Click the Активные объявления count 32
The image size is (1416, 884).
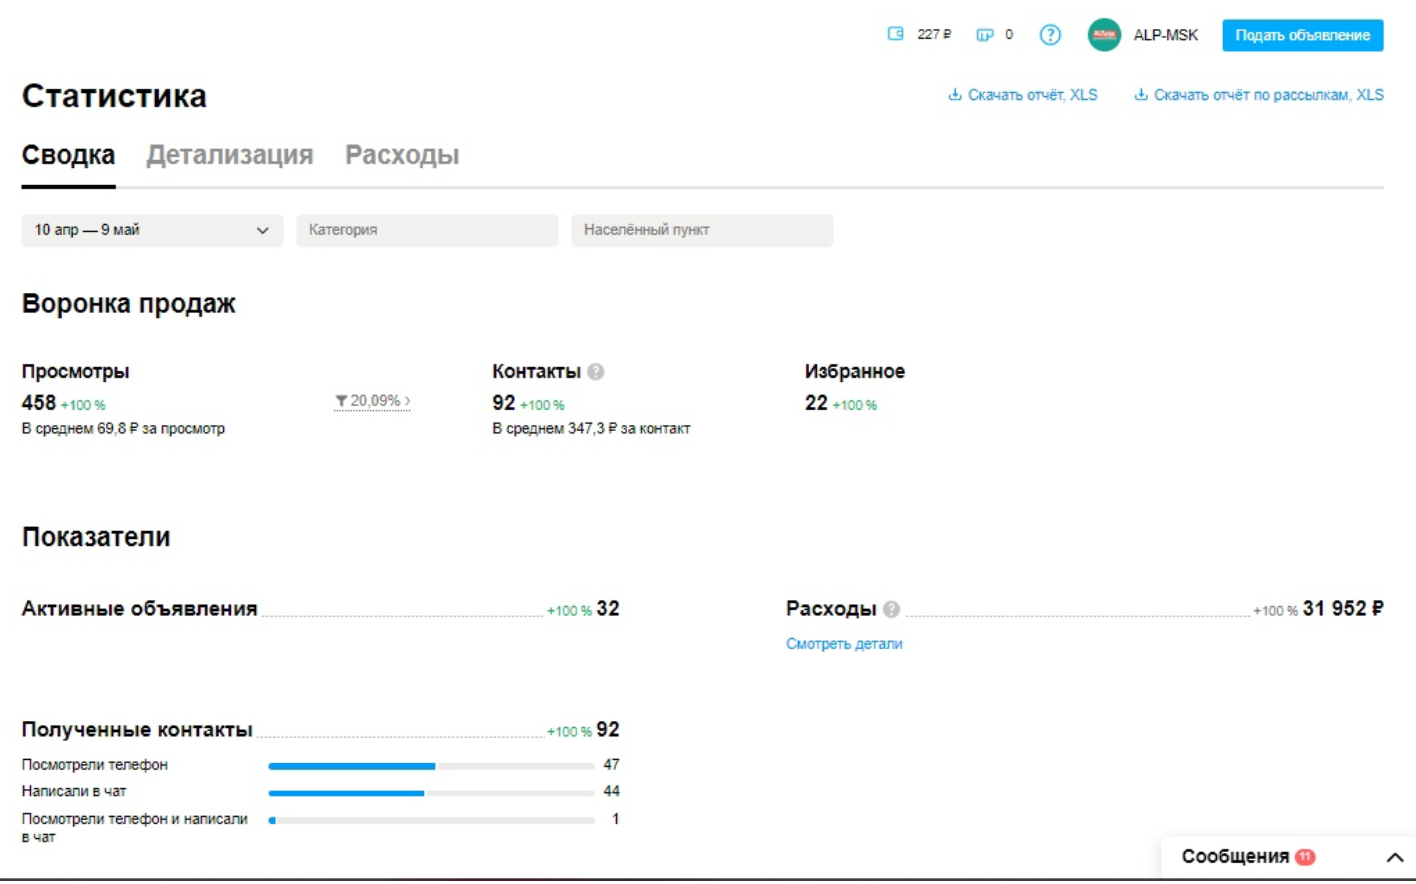click(608, 609)
